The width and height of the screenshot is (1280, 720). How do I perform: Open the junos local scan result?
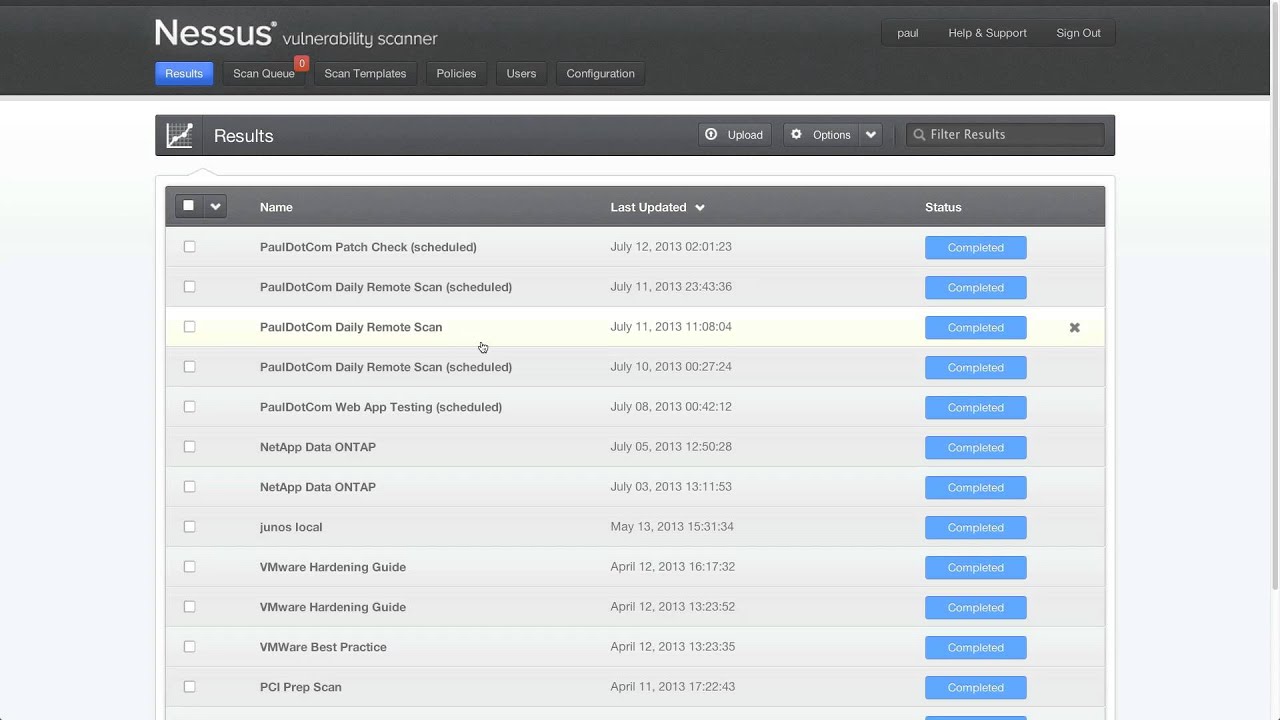[x=291, y=527]
